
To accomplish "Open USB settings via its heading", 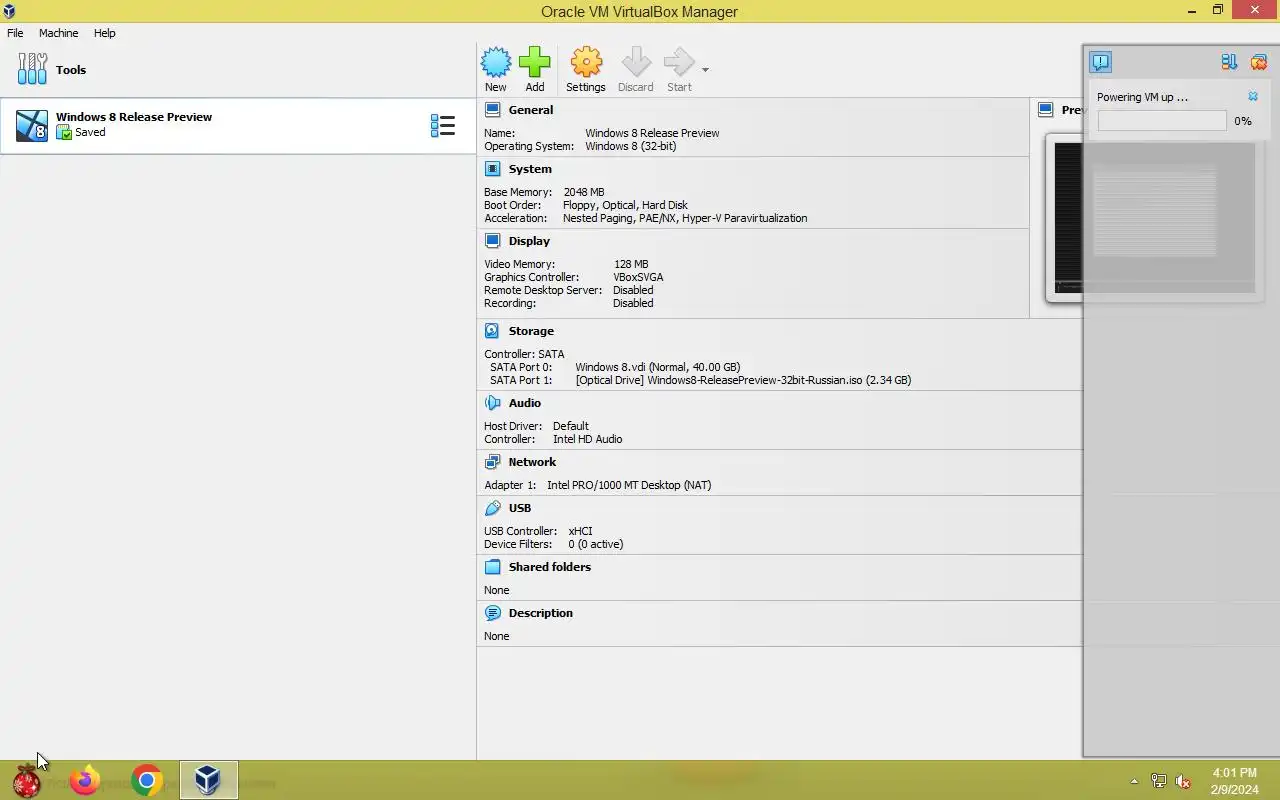I will pyautogui.click(x=520, y=508).
